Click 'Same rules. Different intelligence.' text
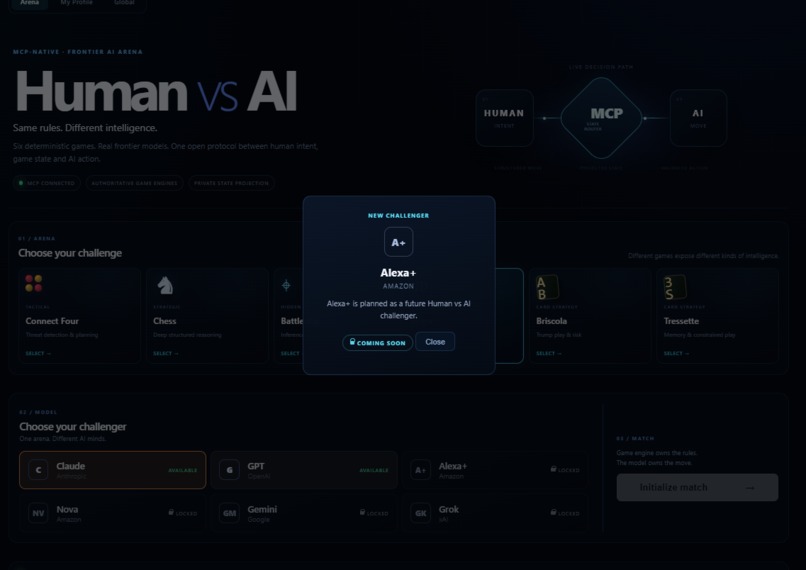806x570 pixels. tap(85, 128)
